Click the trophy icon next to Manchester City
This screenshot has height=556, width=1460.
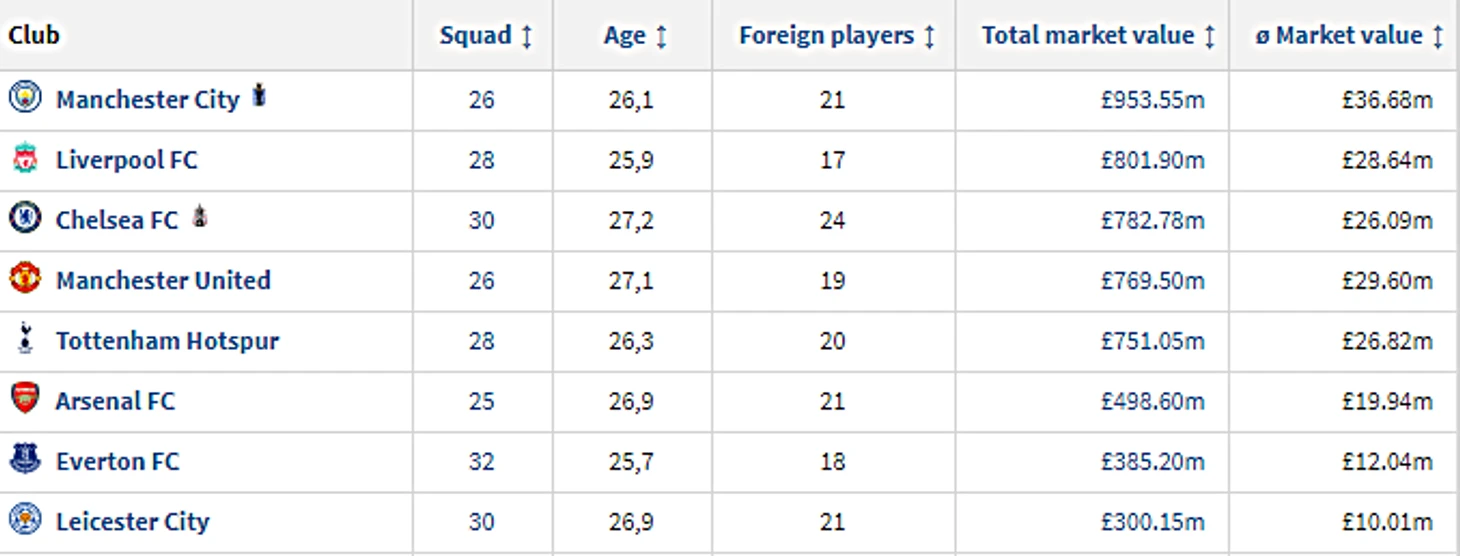259,96
